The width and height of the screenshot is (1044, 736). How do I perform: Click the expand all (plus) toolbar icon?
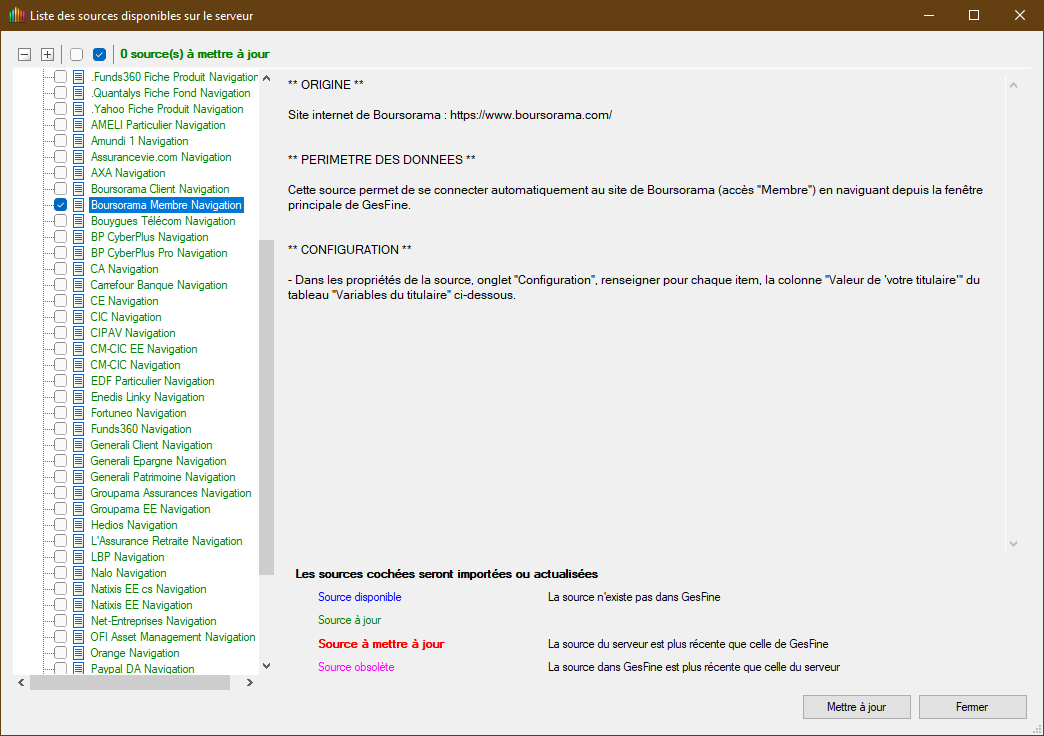[x=47, y=54]
